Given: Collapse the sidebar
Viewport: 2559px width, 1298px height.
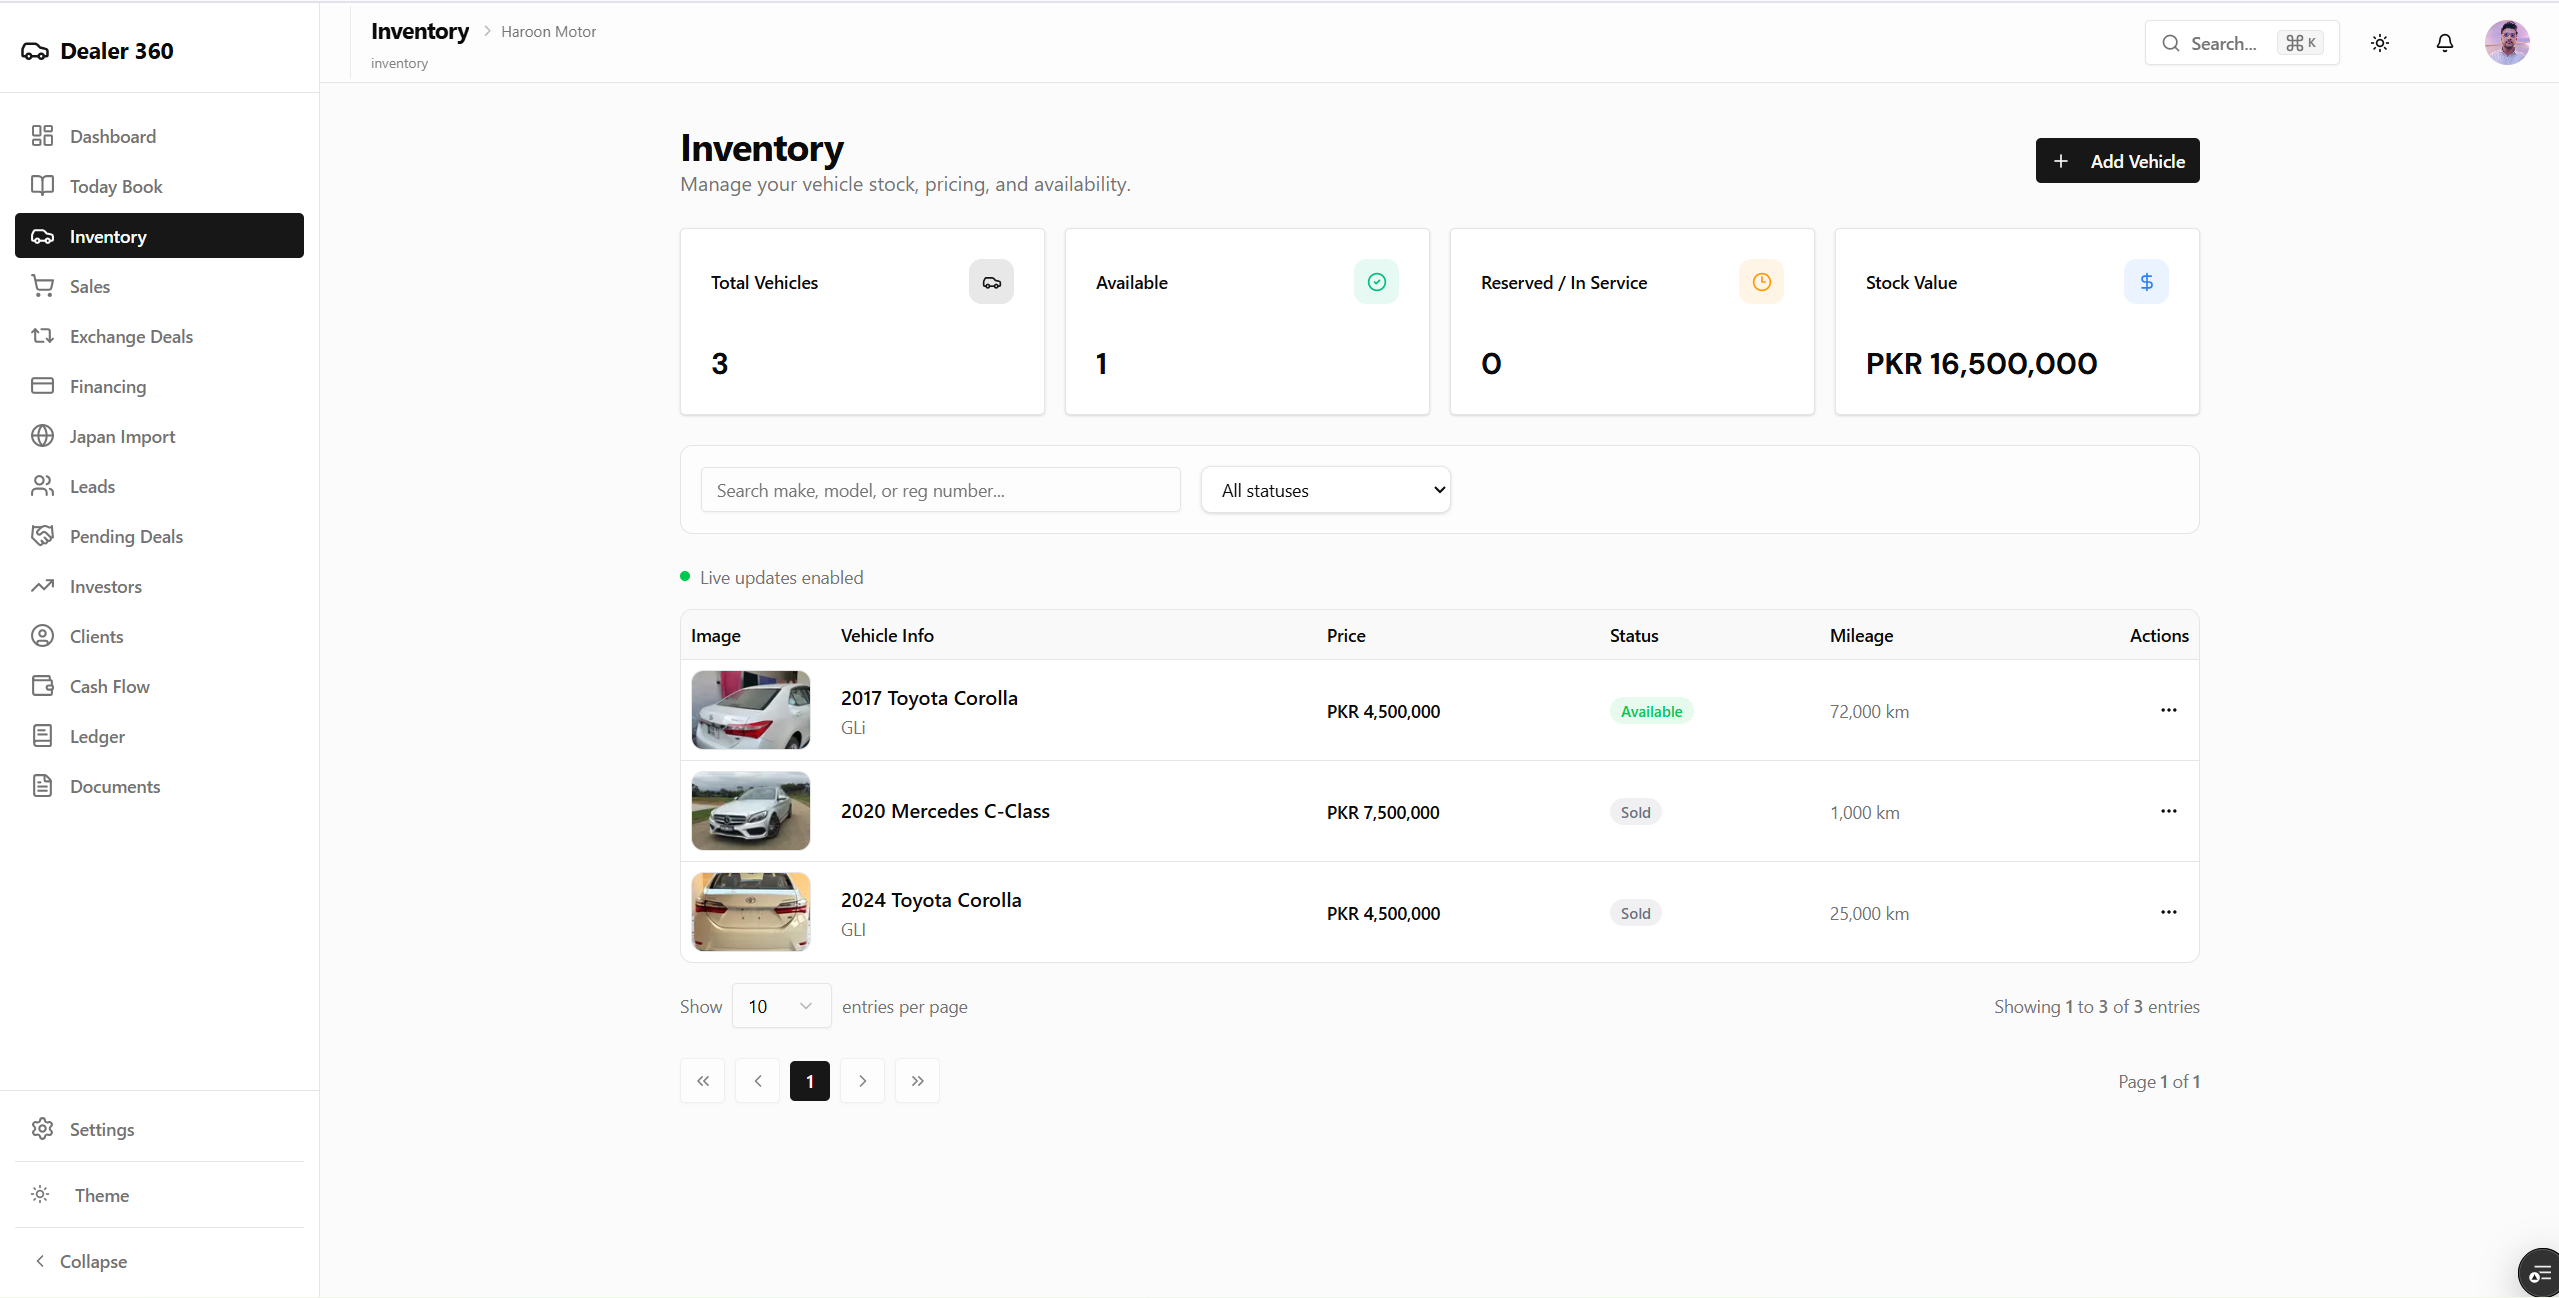Looking at the screenshot, I should pos(159,1261).
